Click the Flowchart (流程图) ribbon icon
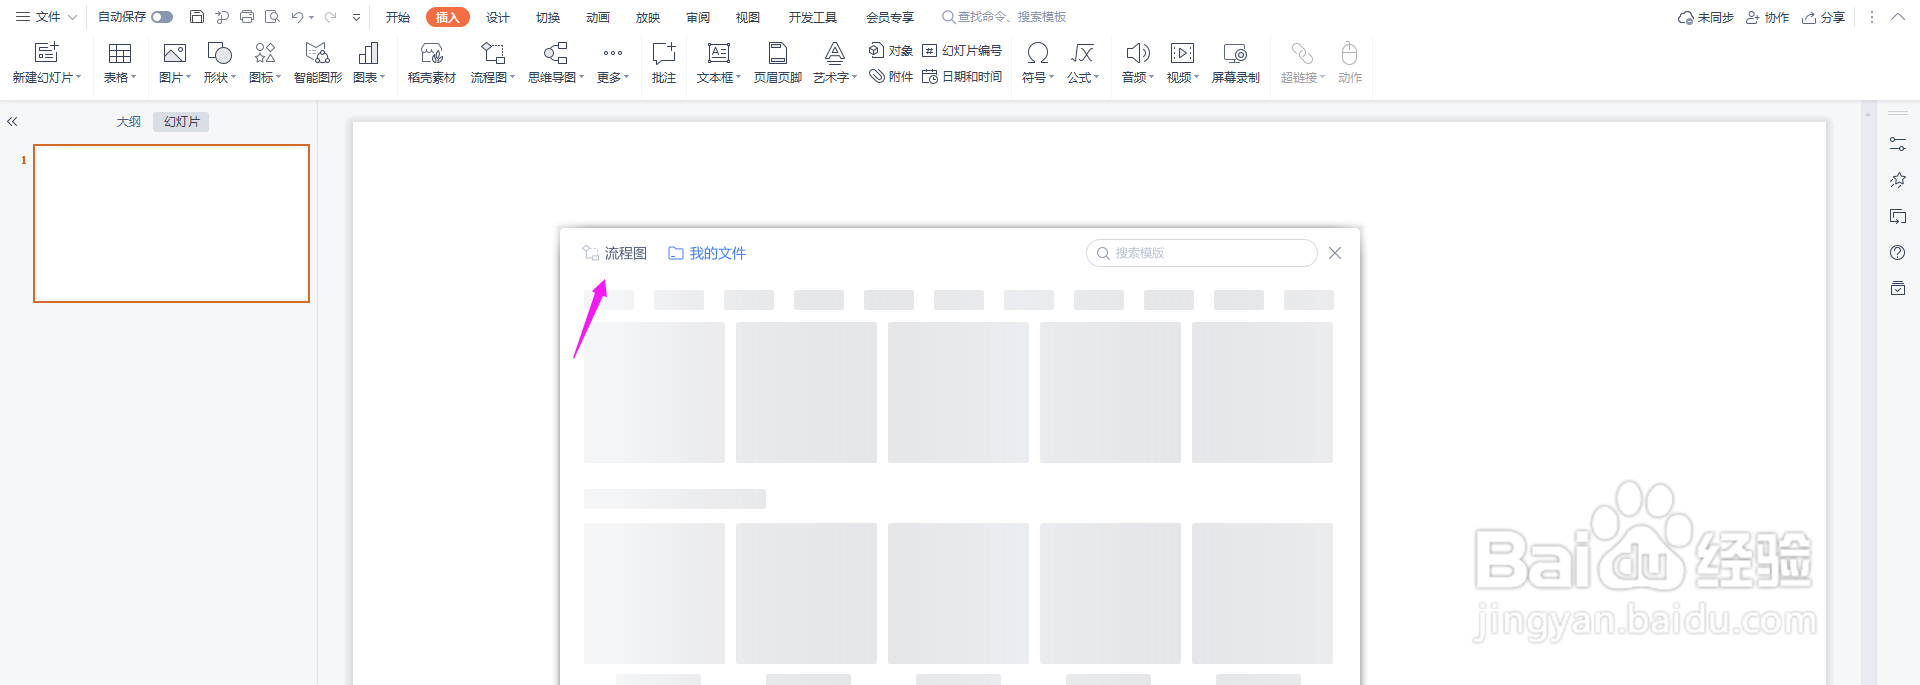This screenshot has height=685, width=1920. (x=493, y=53)
